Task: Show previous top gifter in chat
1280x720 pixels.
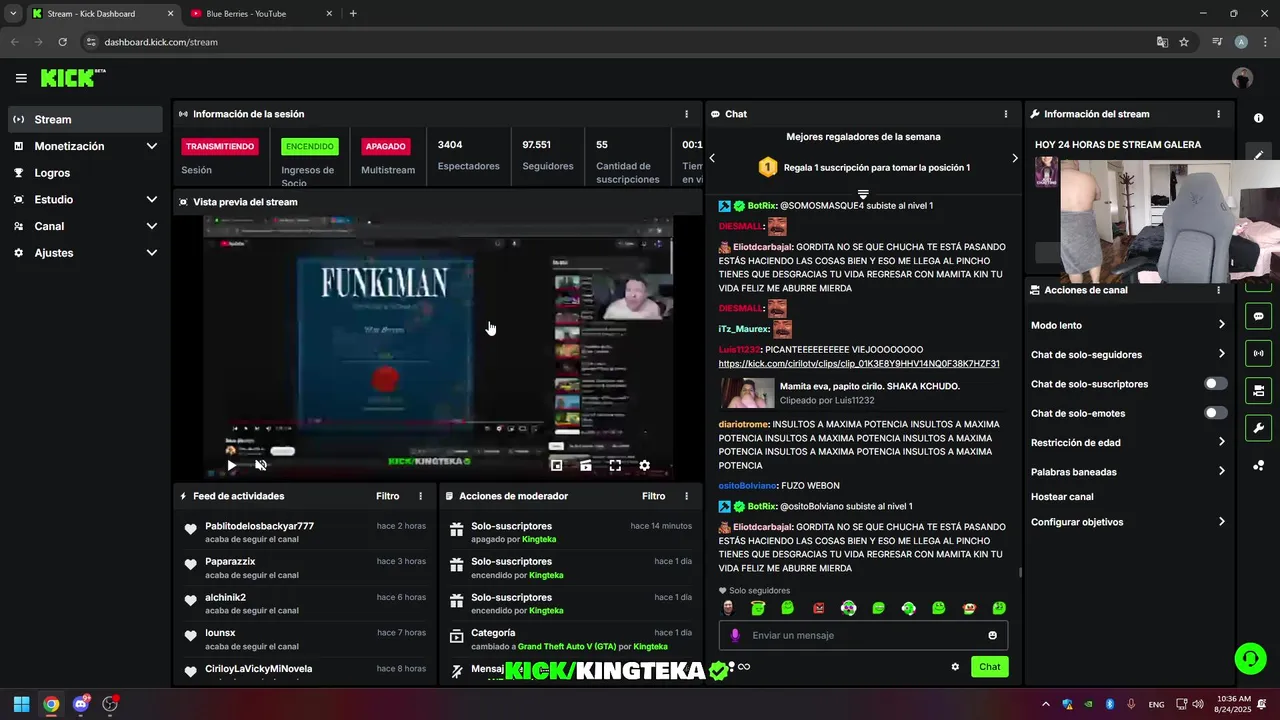Action: (712, 158)
